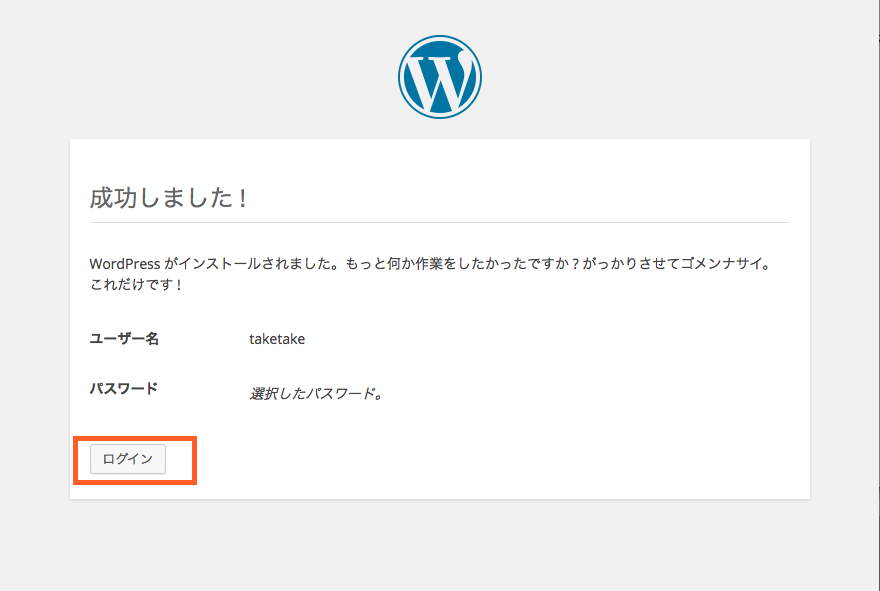
Task: Click the blue ring of the WordPress logo
Action: pyautogui.click(x=402, y=78)
